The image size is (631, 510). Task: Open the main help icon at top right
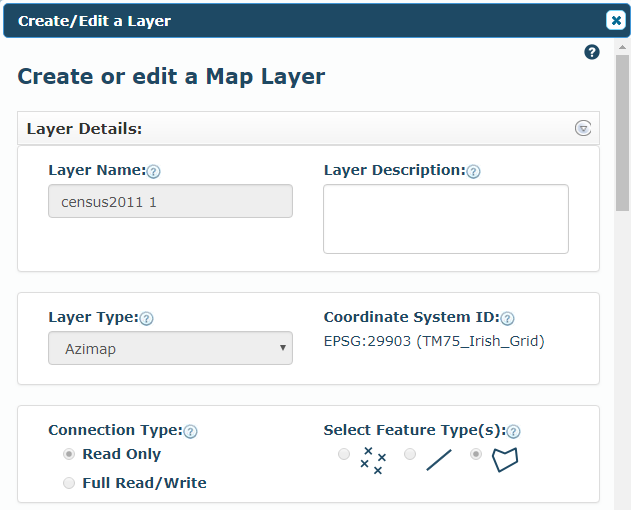coord(592,52)
